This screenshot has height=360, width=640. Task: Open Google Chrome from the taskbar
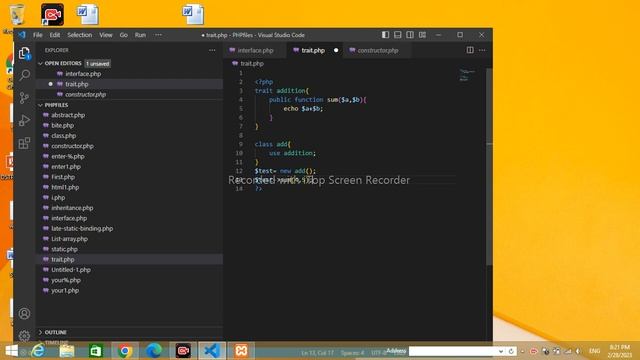point(125,351)
